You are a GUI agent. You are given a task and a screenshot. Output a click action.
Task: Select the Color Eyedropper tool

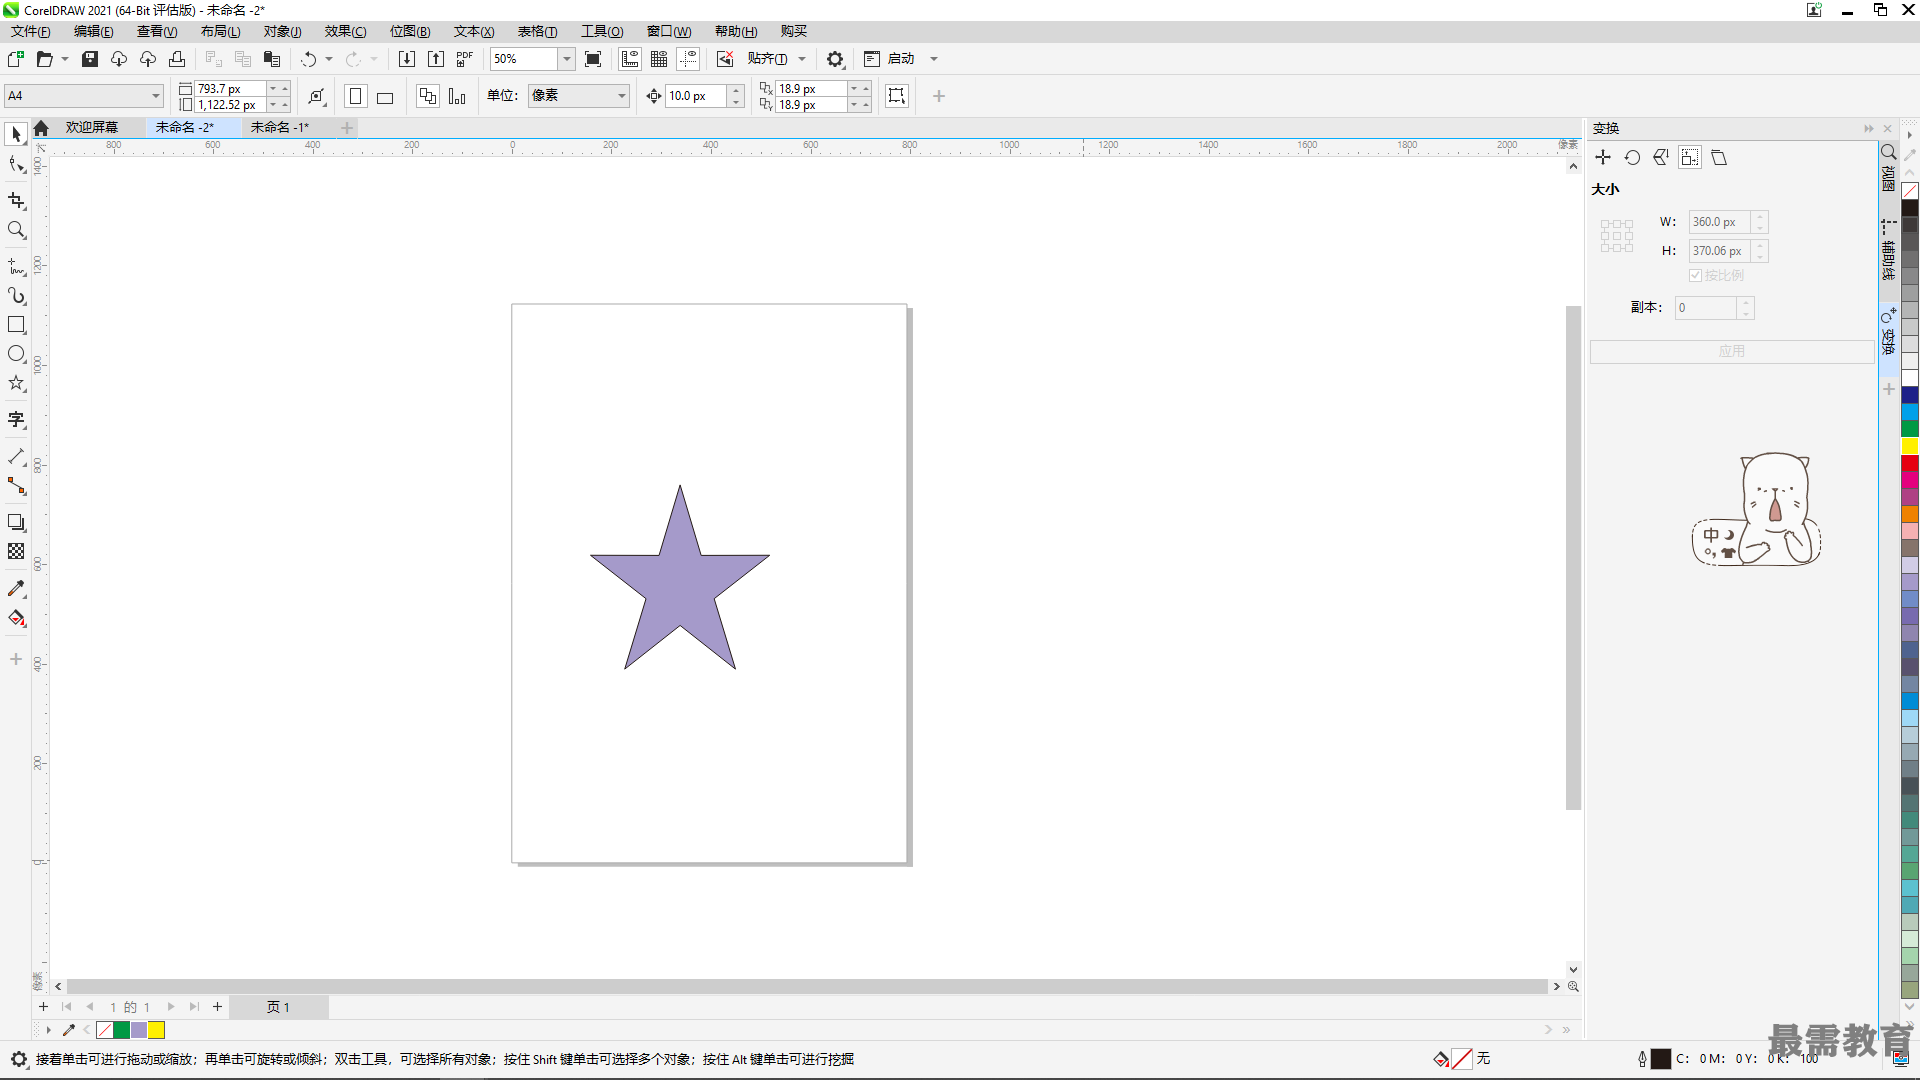(x=16, y=589)
